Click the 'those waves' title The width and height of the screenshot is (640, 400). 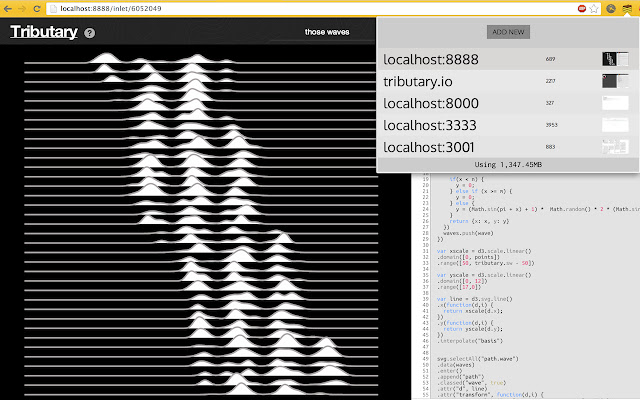coord(327,32)
